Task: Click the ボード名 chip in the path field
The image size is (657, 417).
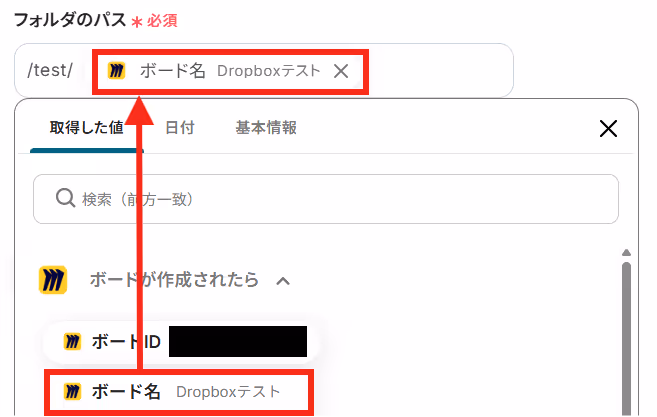Action: 230,71
